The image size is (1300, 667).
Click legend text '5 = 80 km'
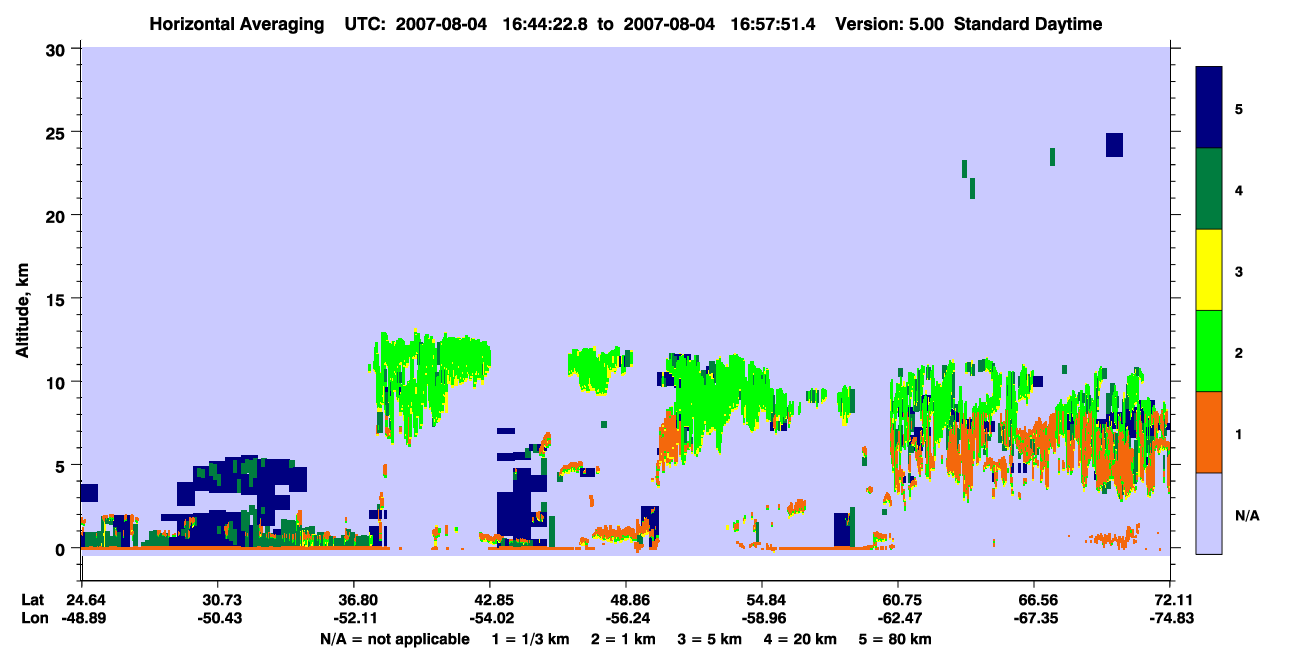click(x=896, y=639)
